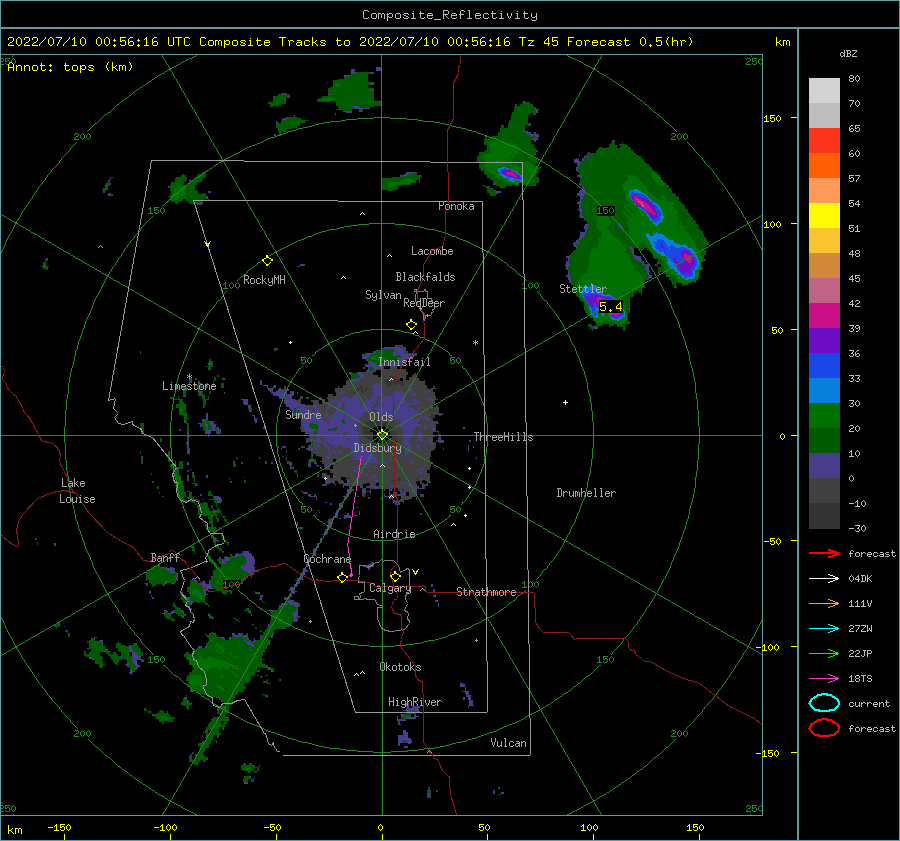The height and width of the screenshot is (841, 900).
Task: Click the Didsbury city label
Action: click(x=377, y=448)
